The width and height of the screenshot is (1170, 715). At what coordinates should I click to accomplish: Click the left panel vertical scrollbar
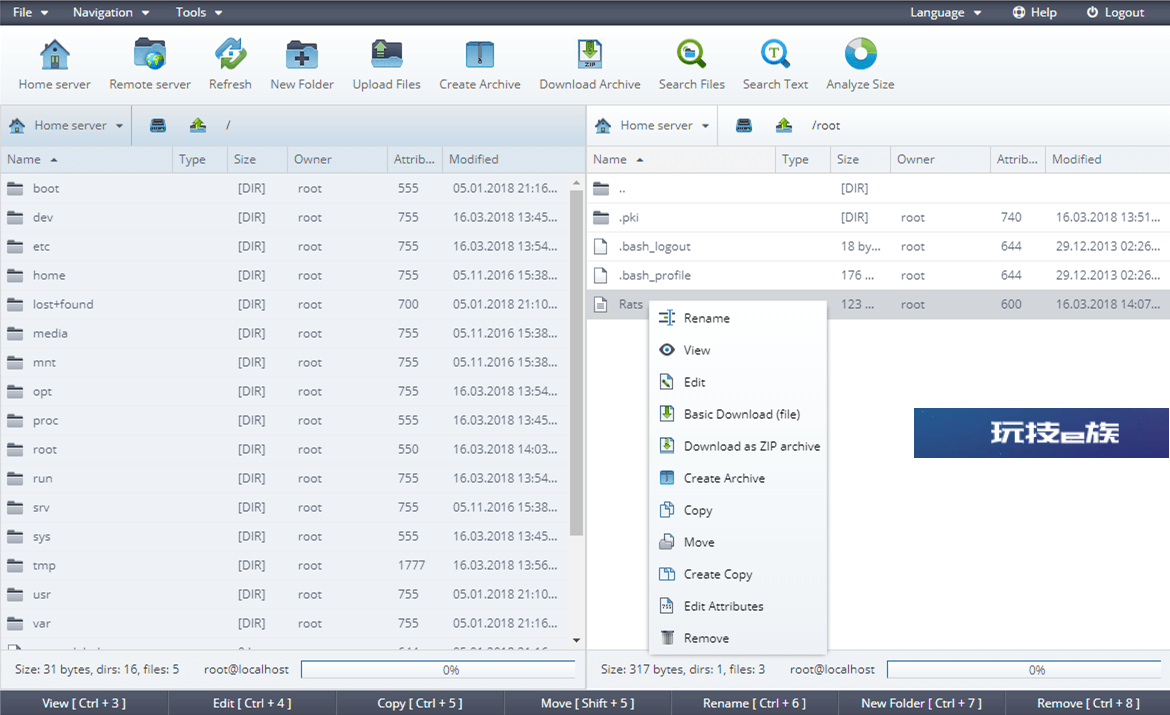tap(576, 363)
